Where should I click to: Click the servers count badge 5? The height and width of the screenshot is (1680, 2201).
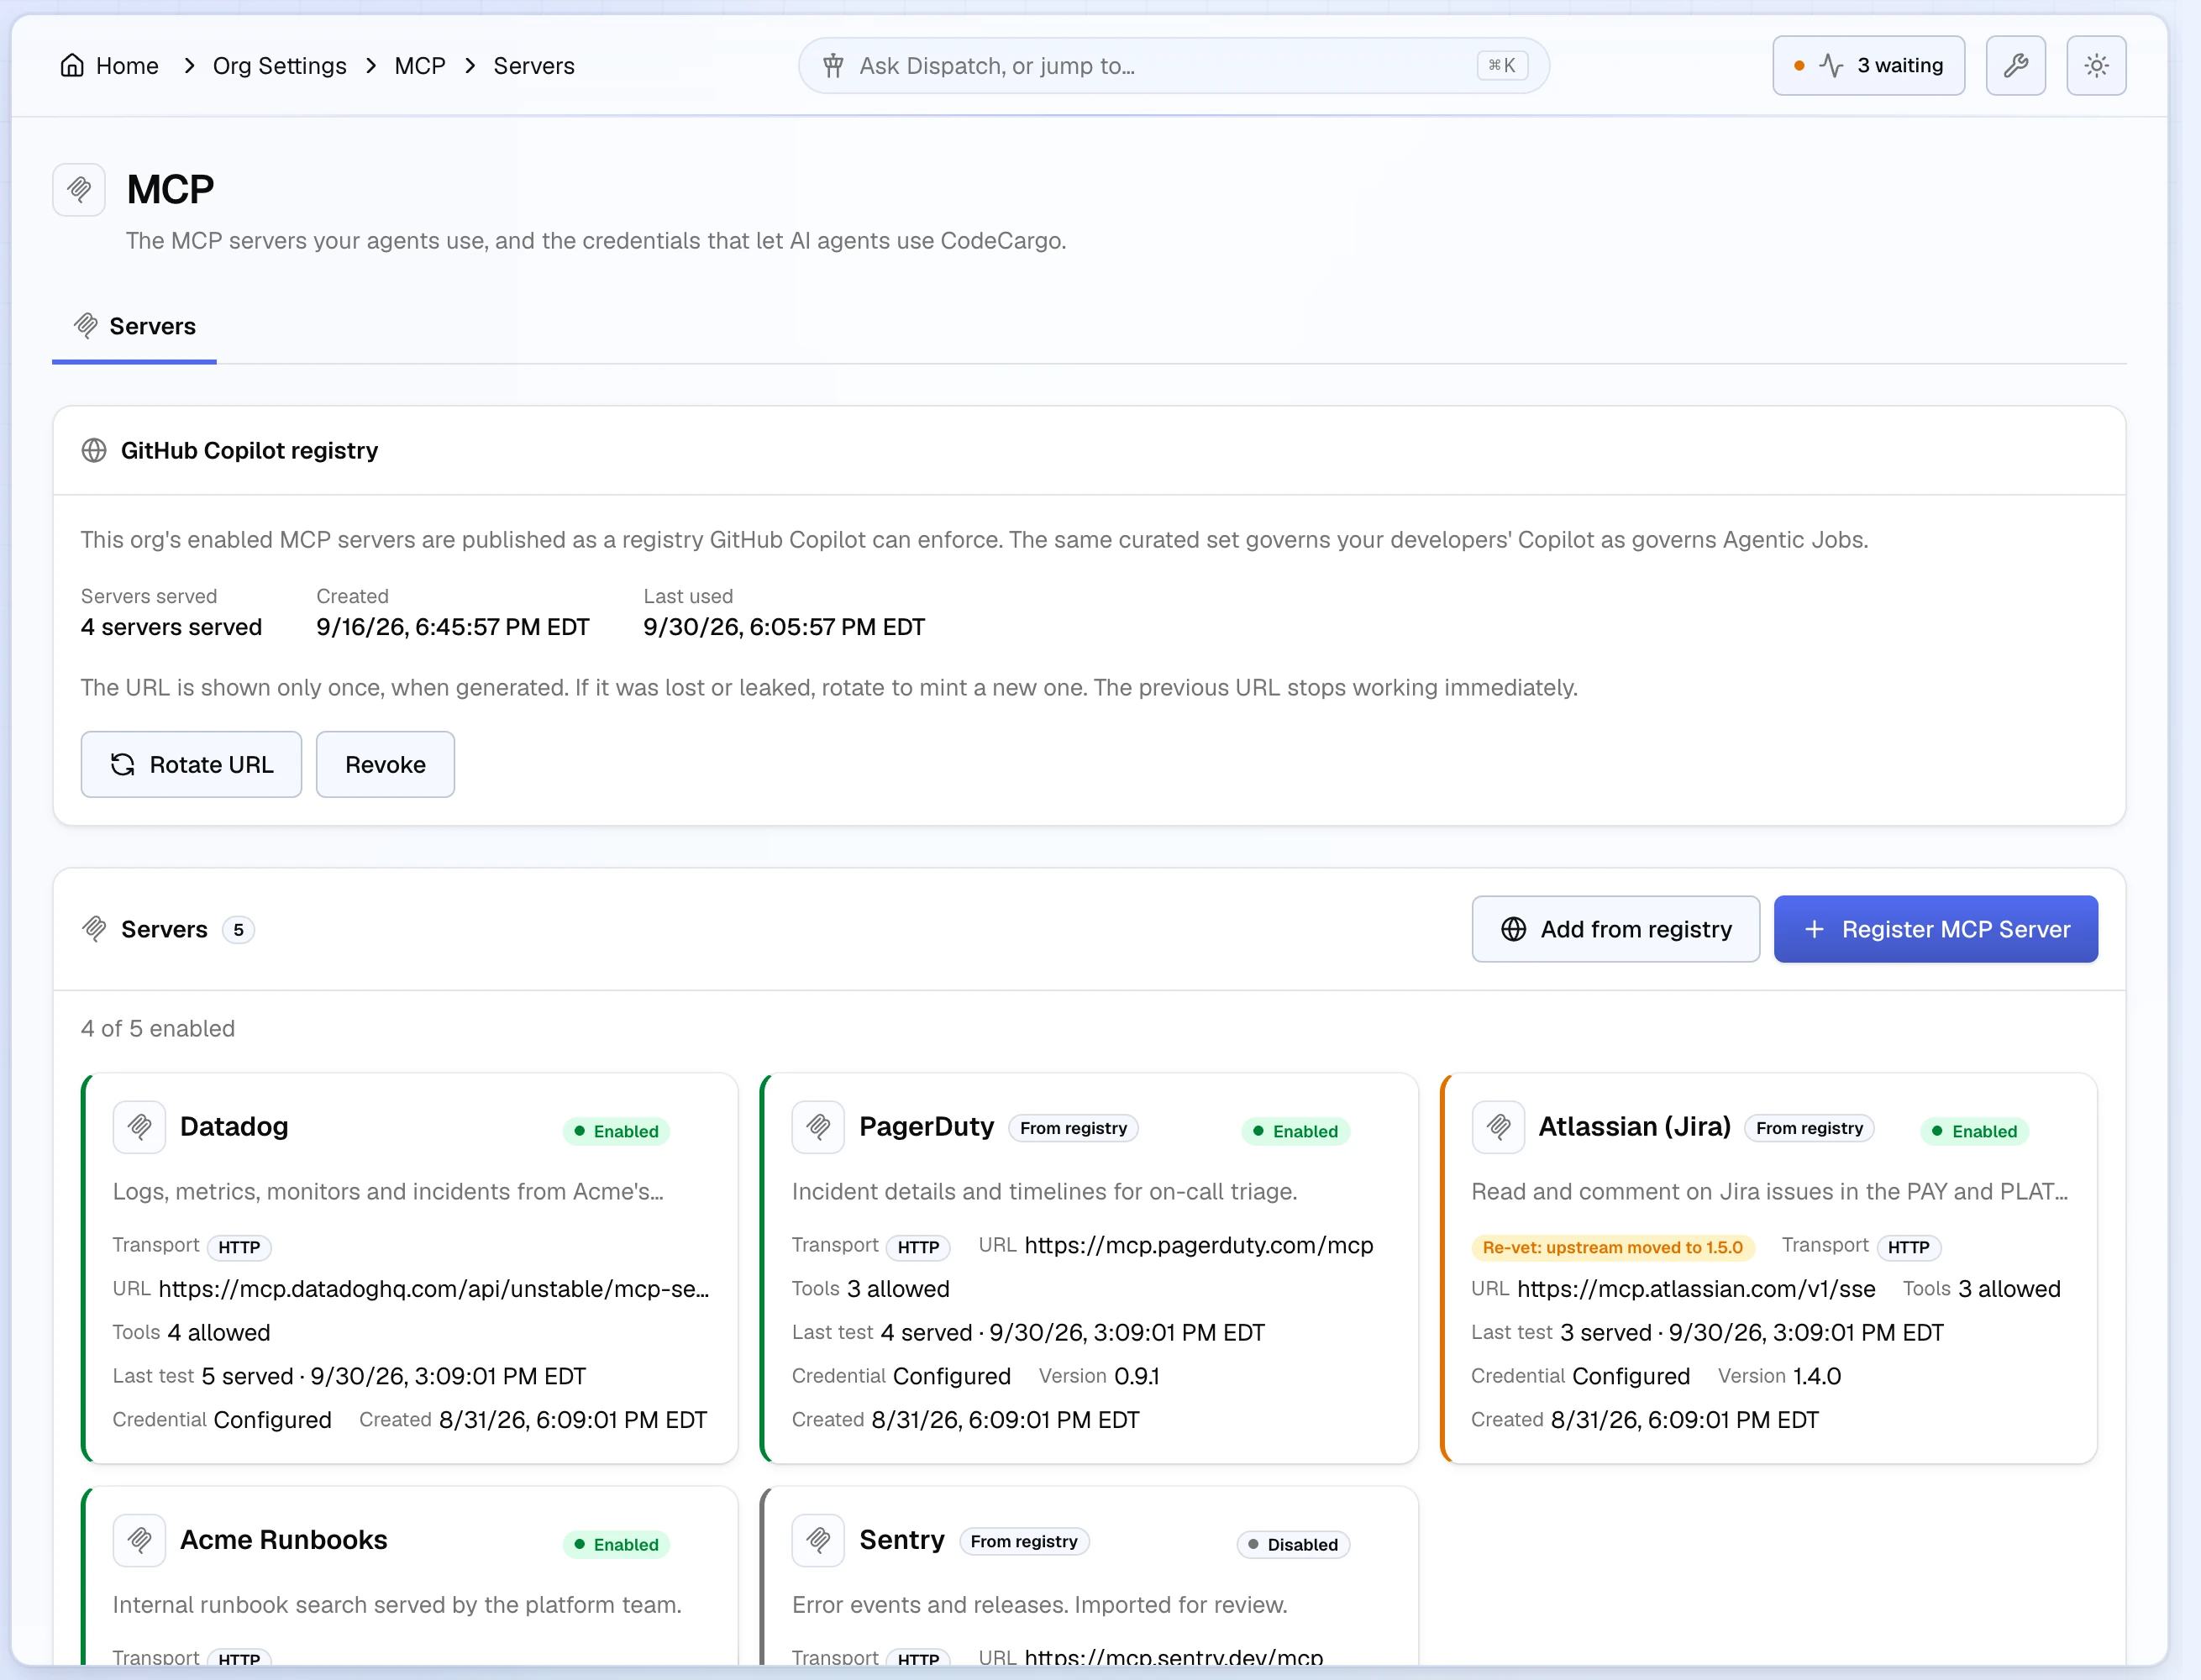point(238,930)
